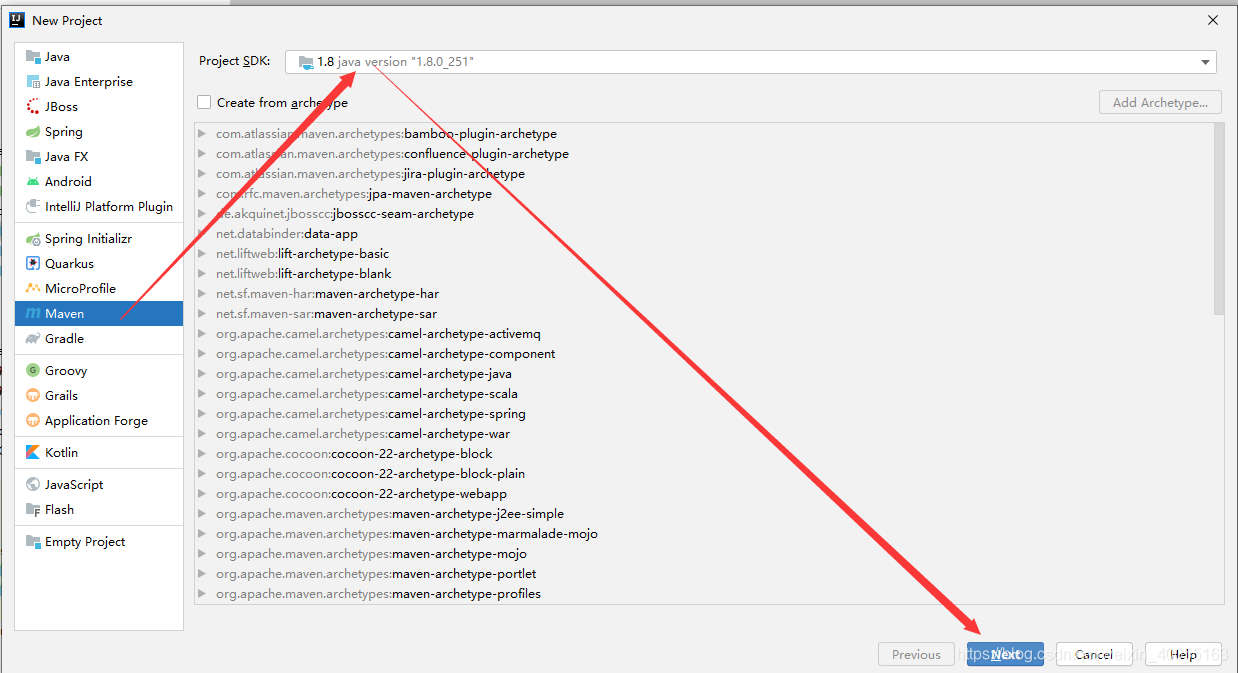Pick the IntelliJ Platform Plugin icon

33,207
